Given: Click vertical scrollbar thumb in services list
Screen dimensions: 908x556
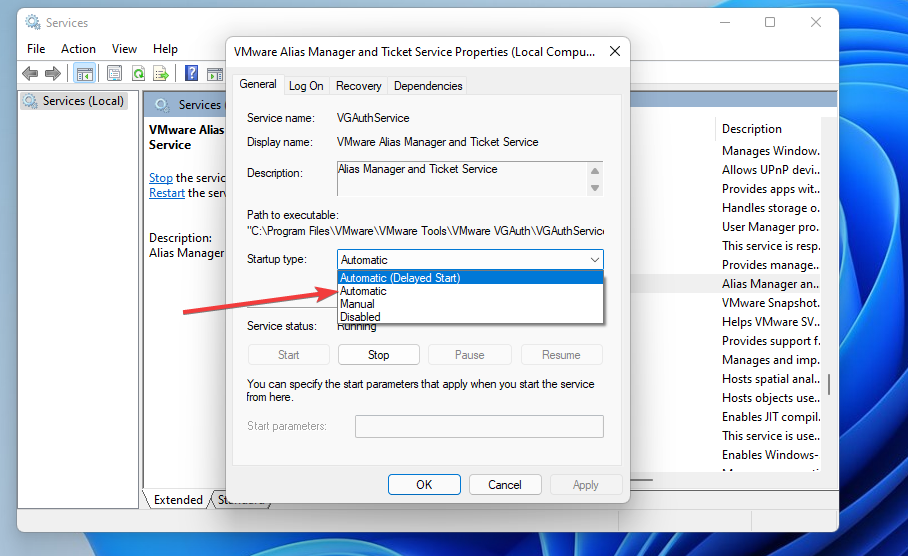Looking at the screenshot, I should coord(829,384).
